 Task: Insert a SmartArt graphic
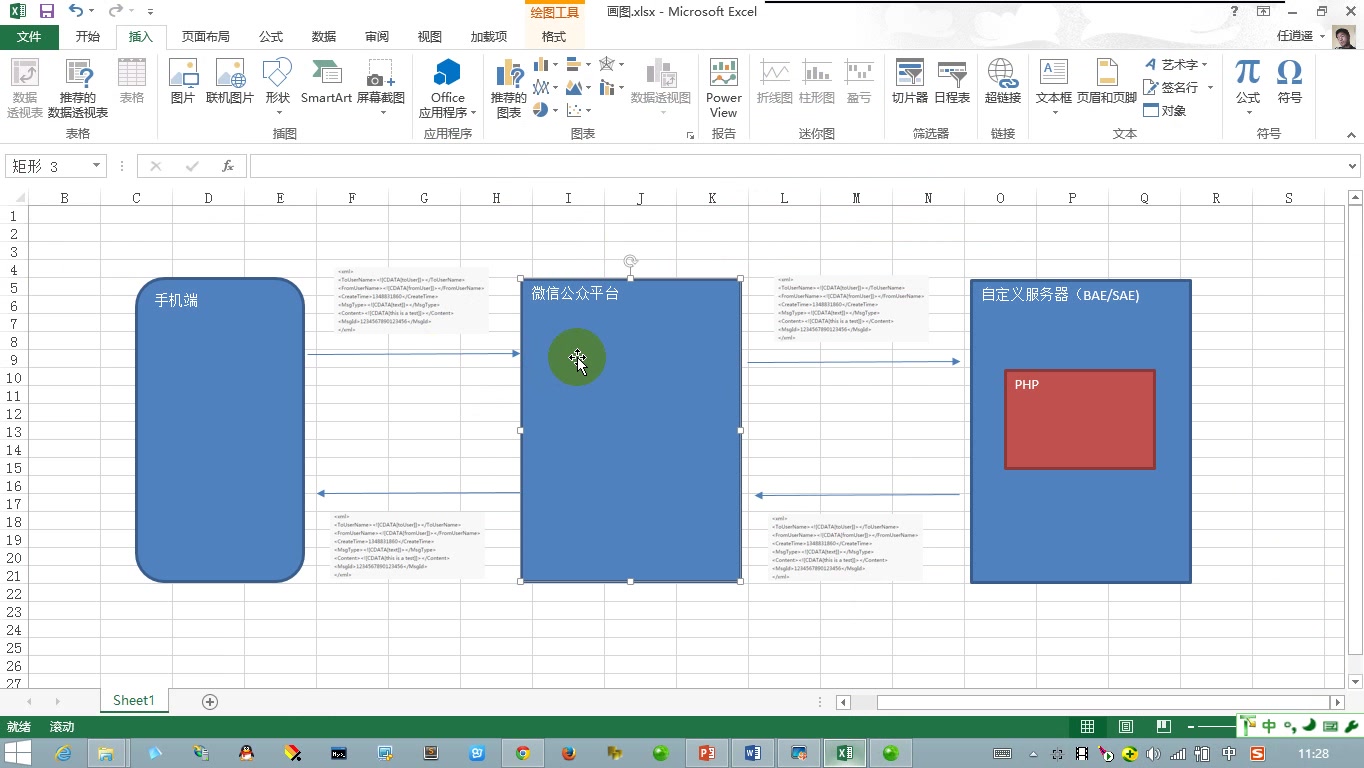(x=327, y=82)
